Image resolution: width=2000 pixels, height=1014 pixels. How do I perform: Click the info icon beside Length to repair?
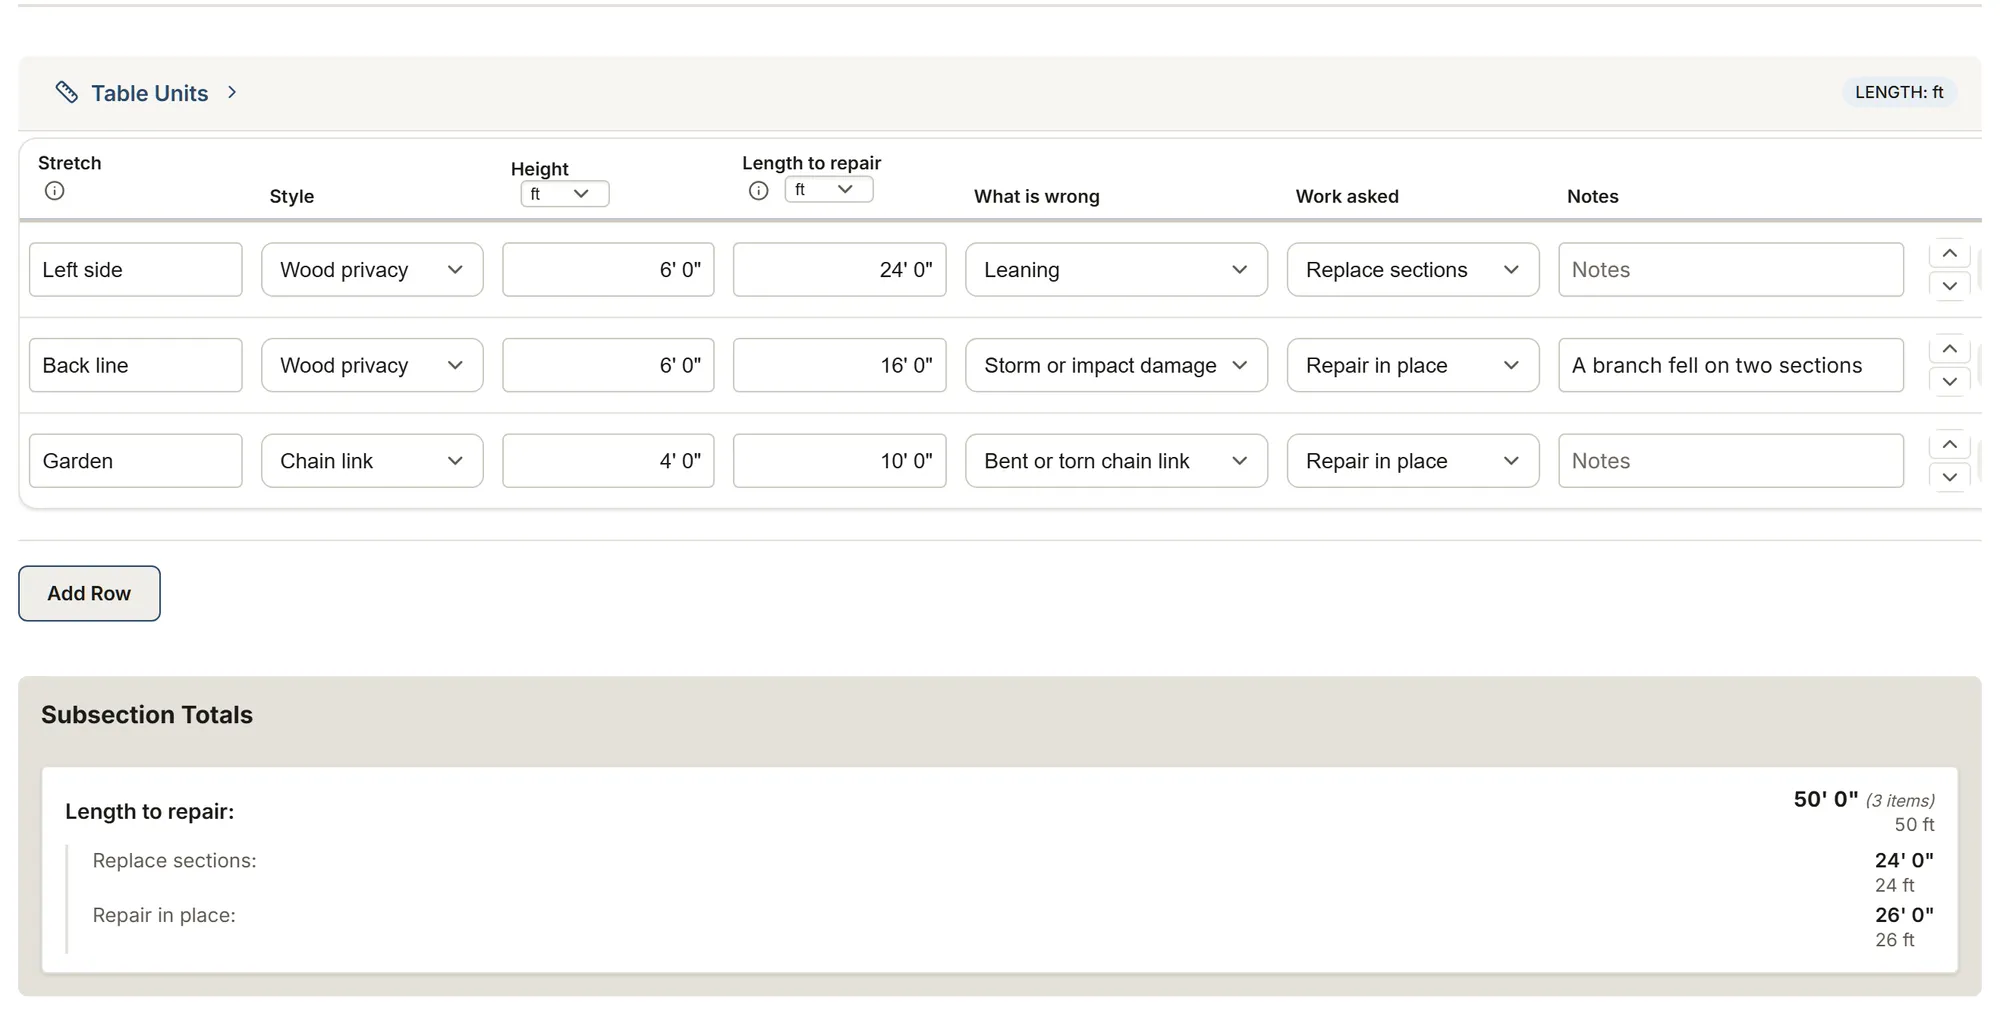(x=759, y=190)
